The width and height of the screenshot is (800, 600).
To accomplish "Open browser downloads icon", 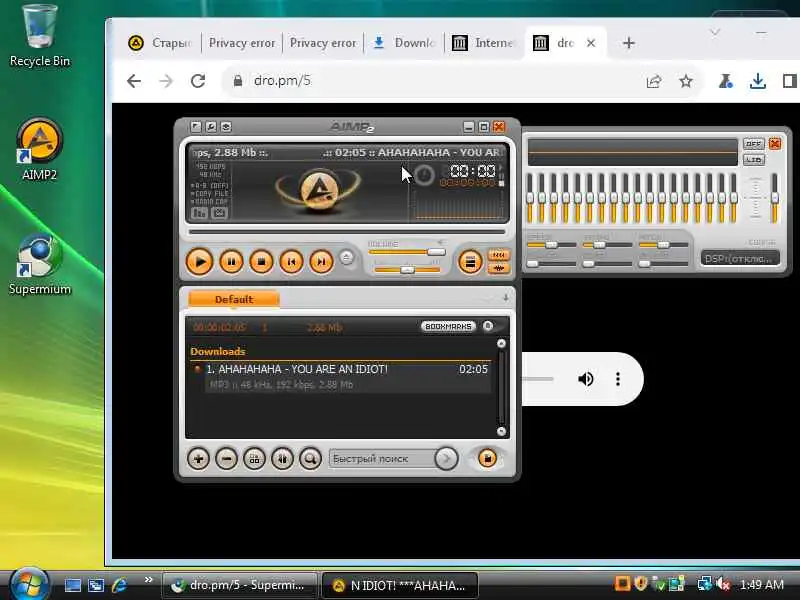I will point(758,81).
